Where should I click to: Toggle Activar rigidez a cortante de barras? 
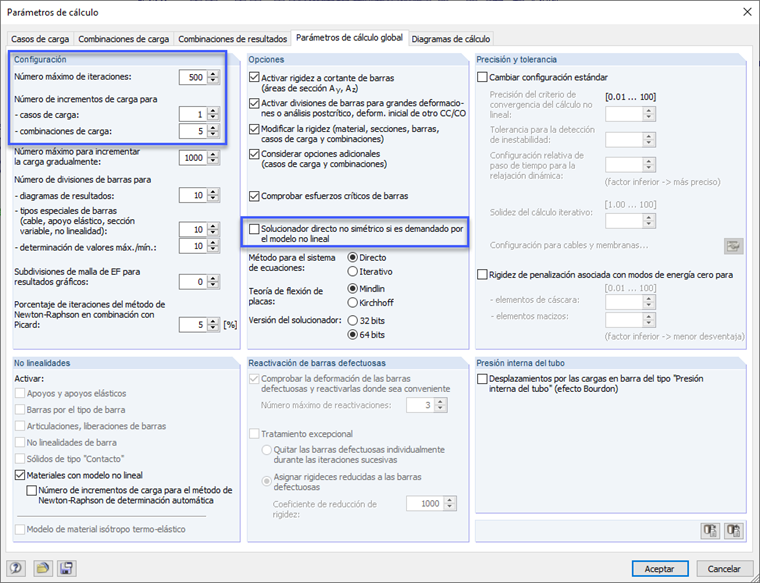pyautogui.click(x=254, y=77)
